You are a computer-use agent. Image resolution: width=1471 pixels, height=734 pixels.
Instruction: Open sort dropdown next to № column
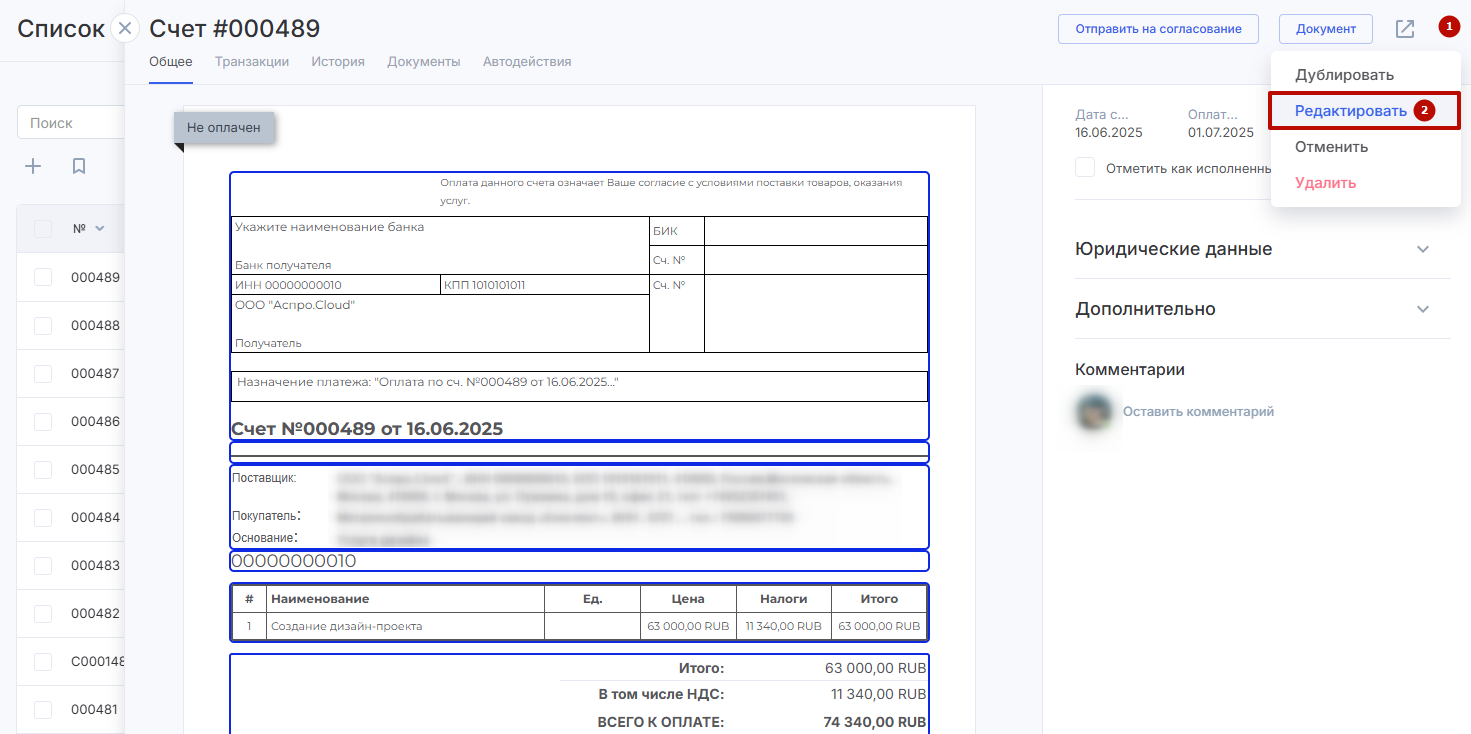coord(99,229)
